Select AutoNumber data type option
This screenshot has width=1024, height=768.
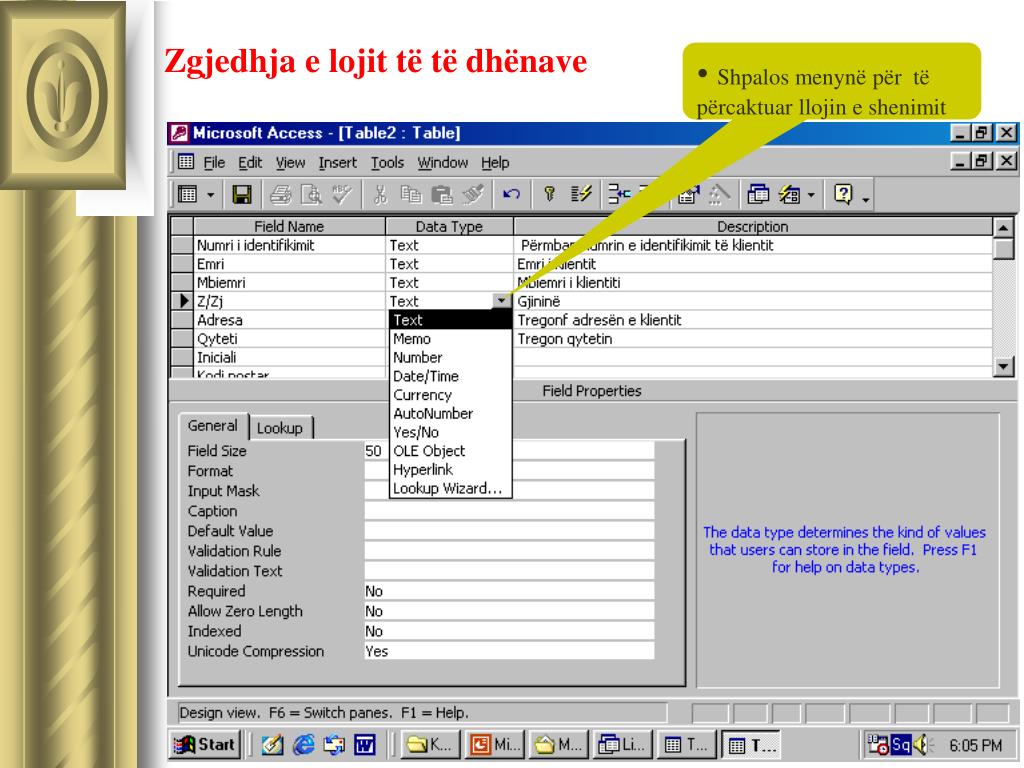click(x=450, y=413)
